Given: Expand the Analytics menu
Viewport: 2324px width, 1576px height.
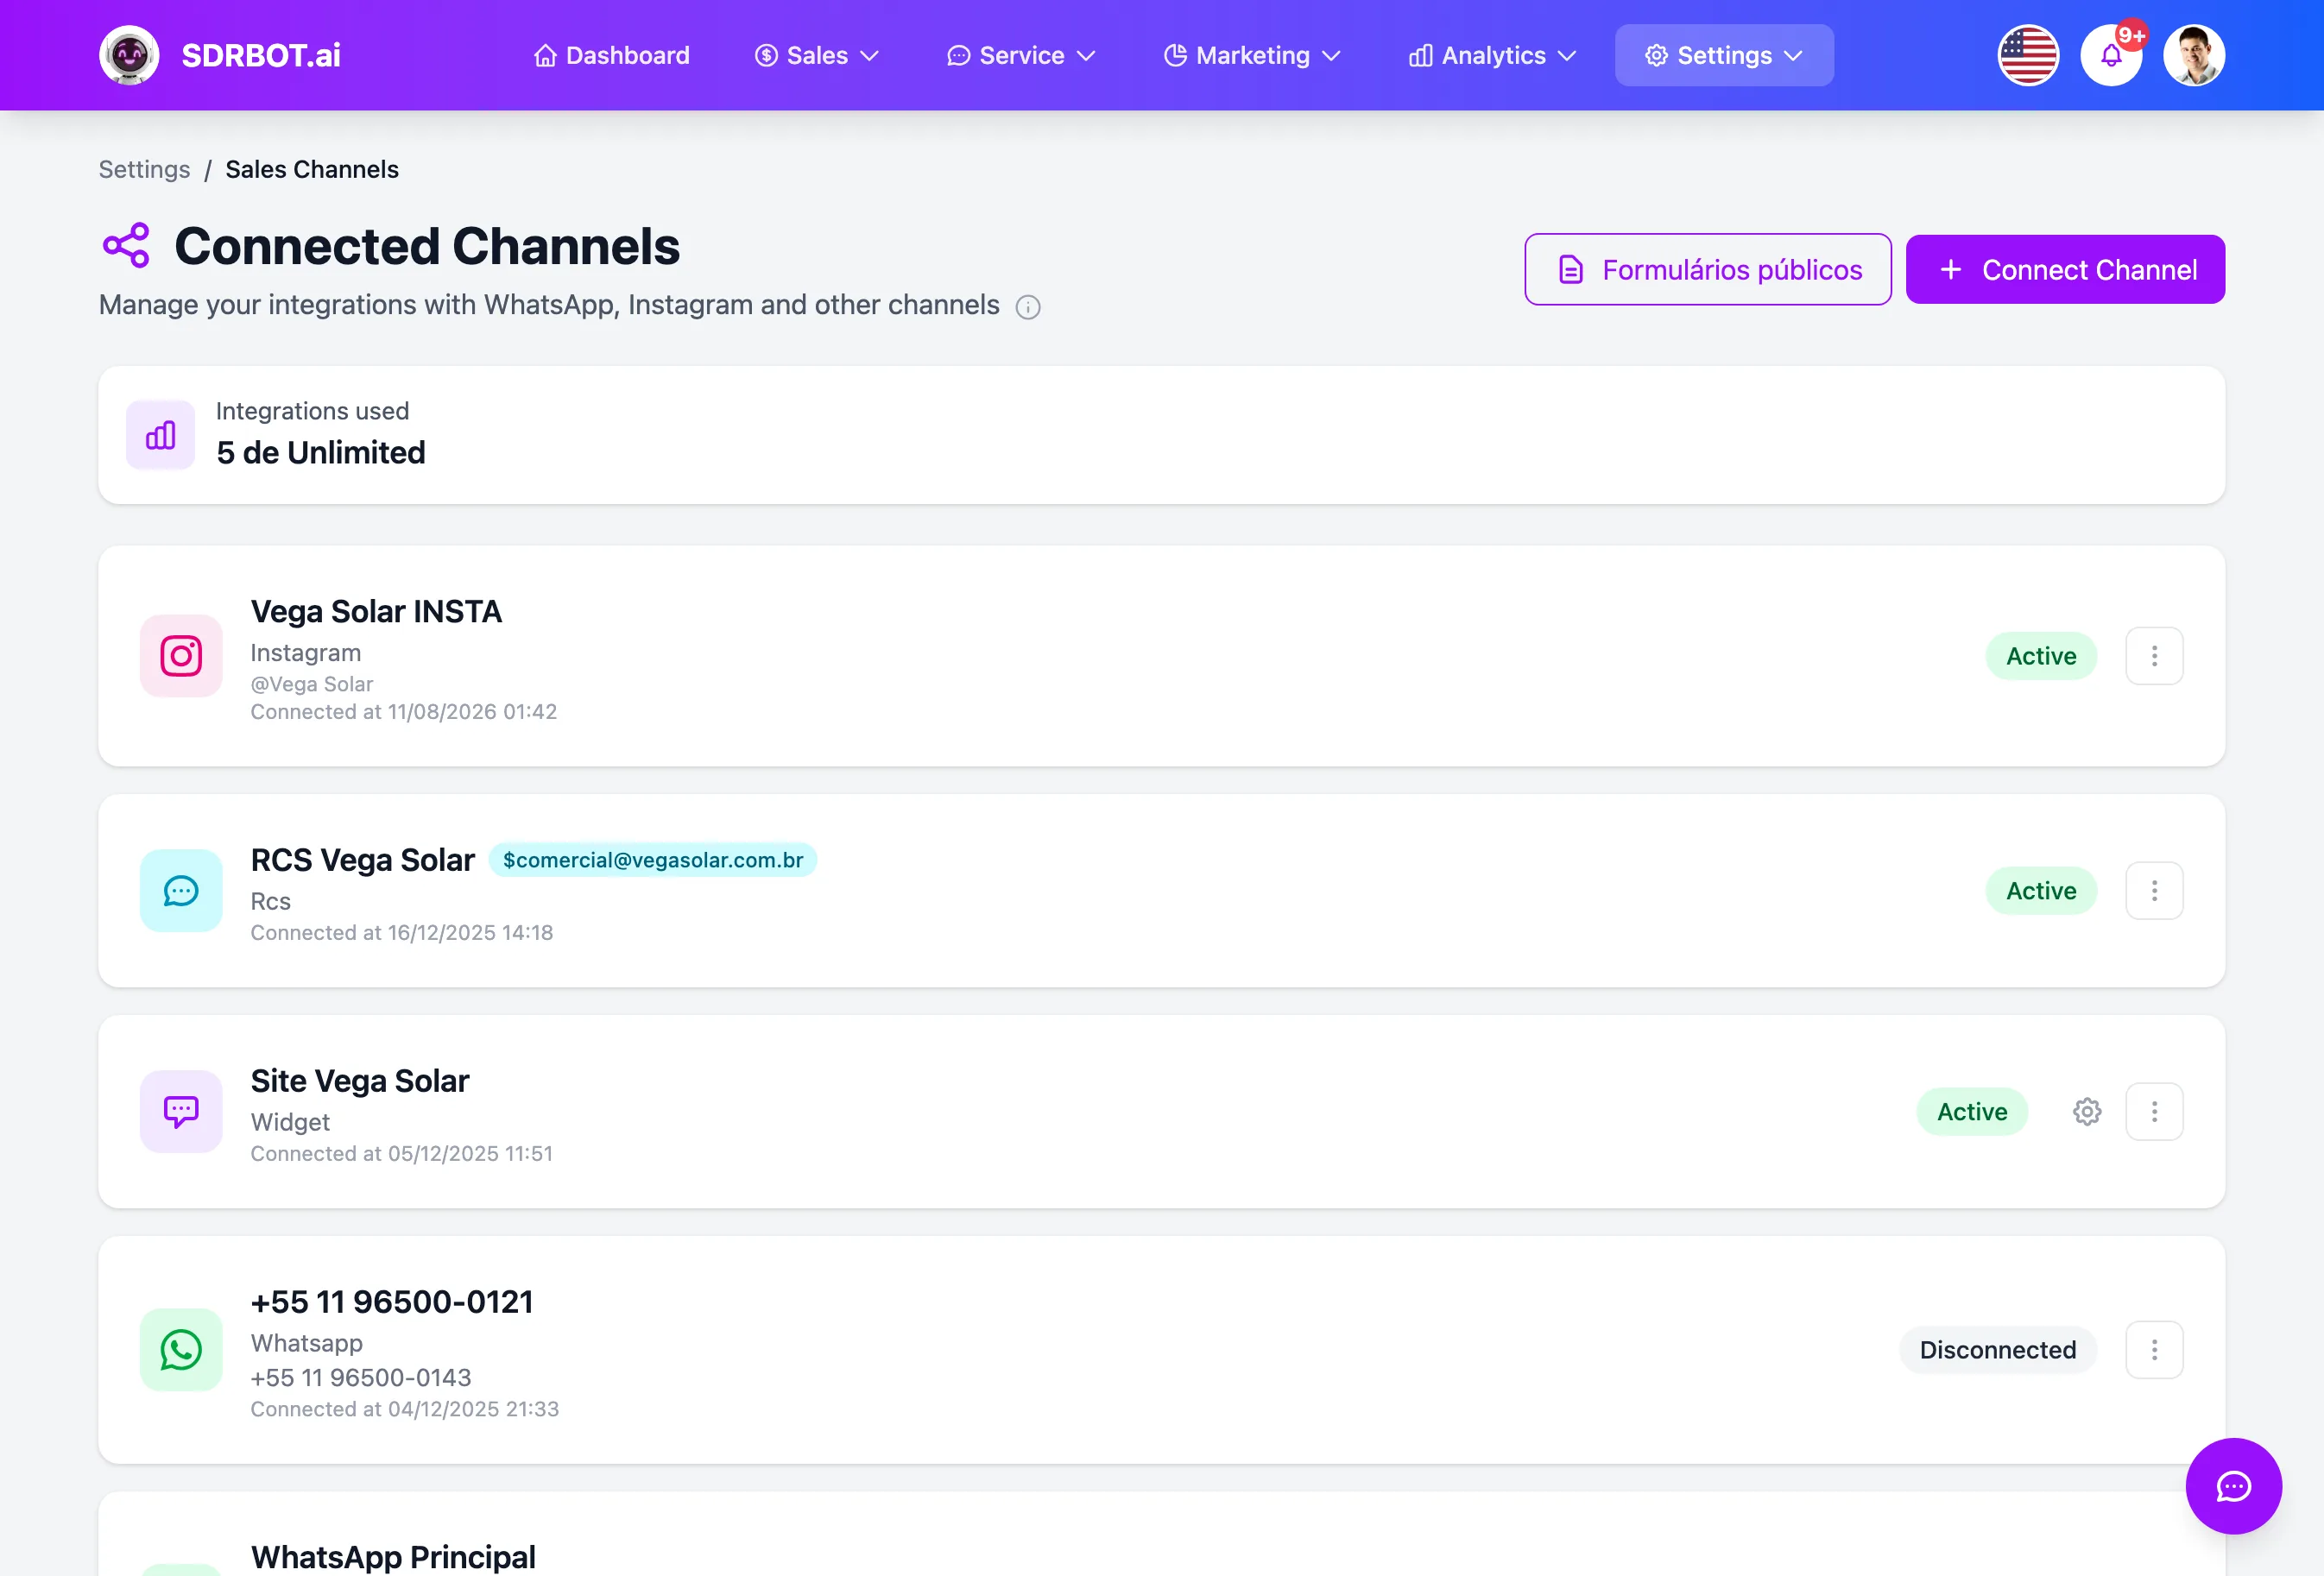Looking at the screenshot, I should coord(1492,55).
